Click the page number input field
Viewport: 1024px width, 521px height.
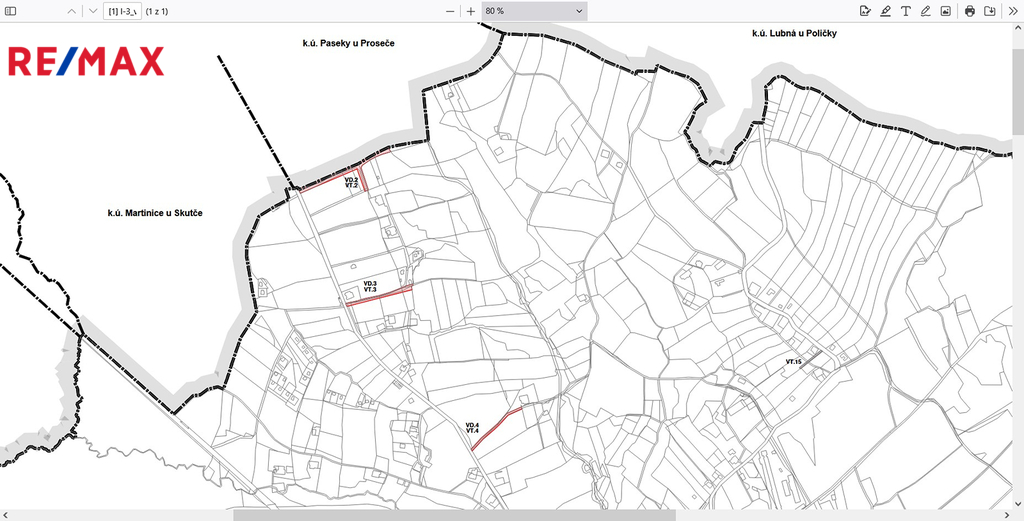(x=122, y=11)
